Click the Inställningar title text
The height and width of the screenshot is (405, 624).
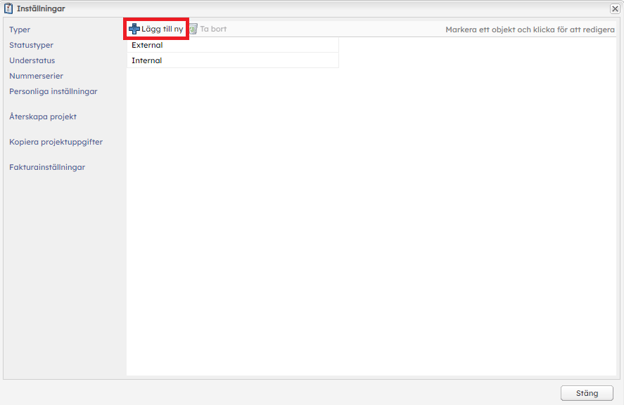click(x=41, y=8)
